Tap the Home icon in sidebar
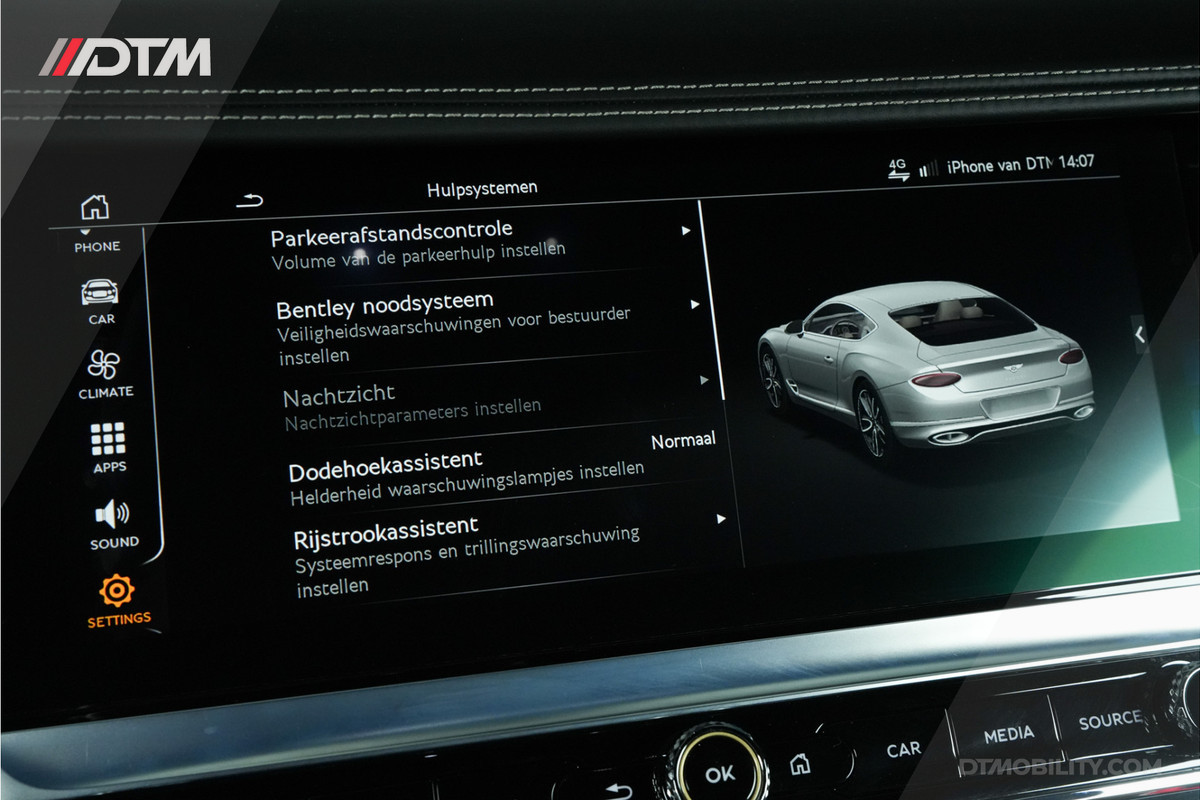 pos(95,207)
